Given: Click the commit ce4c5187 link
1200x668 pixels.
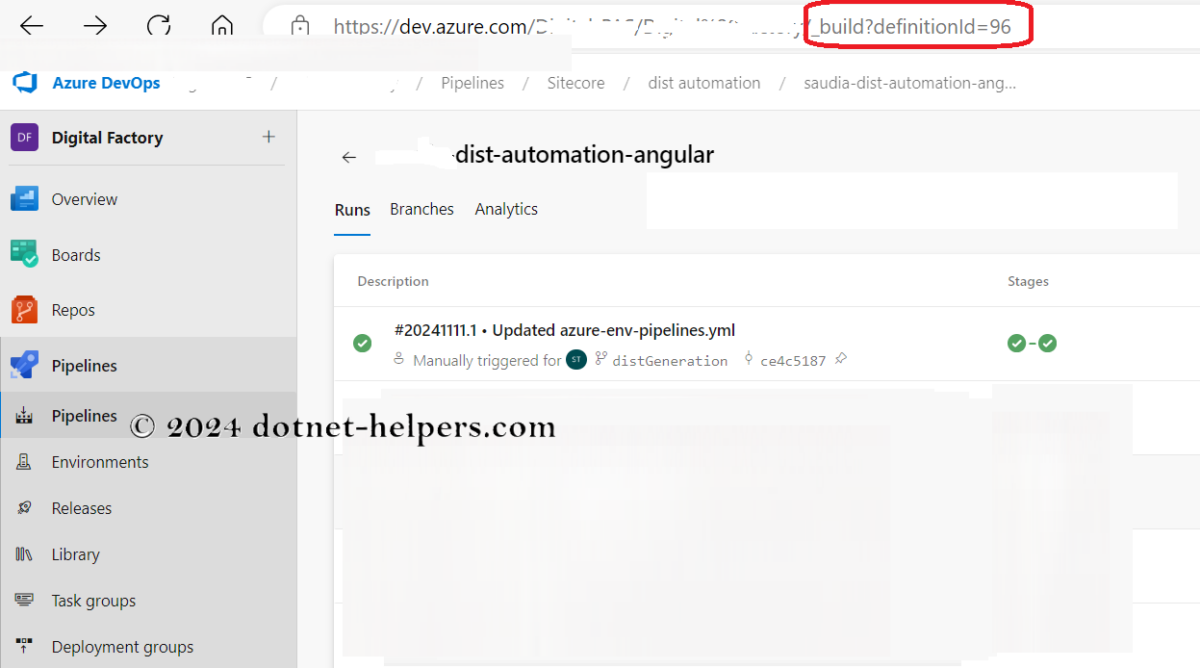Looking at the screenshot, I should 793,361.
